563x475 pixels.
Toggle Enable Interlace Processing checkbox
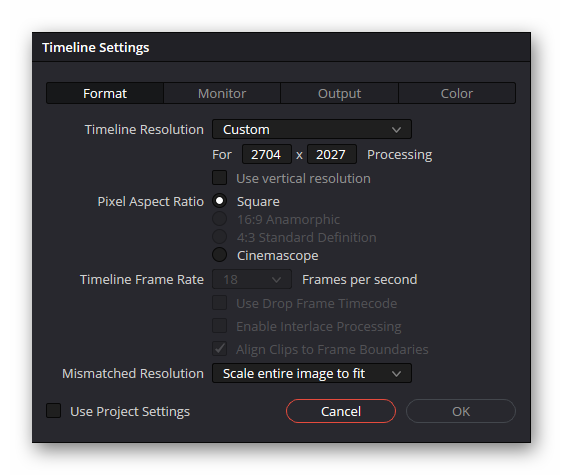219,326
